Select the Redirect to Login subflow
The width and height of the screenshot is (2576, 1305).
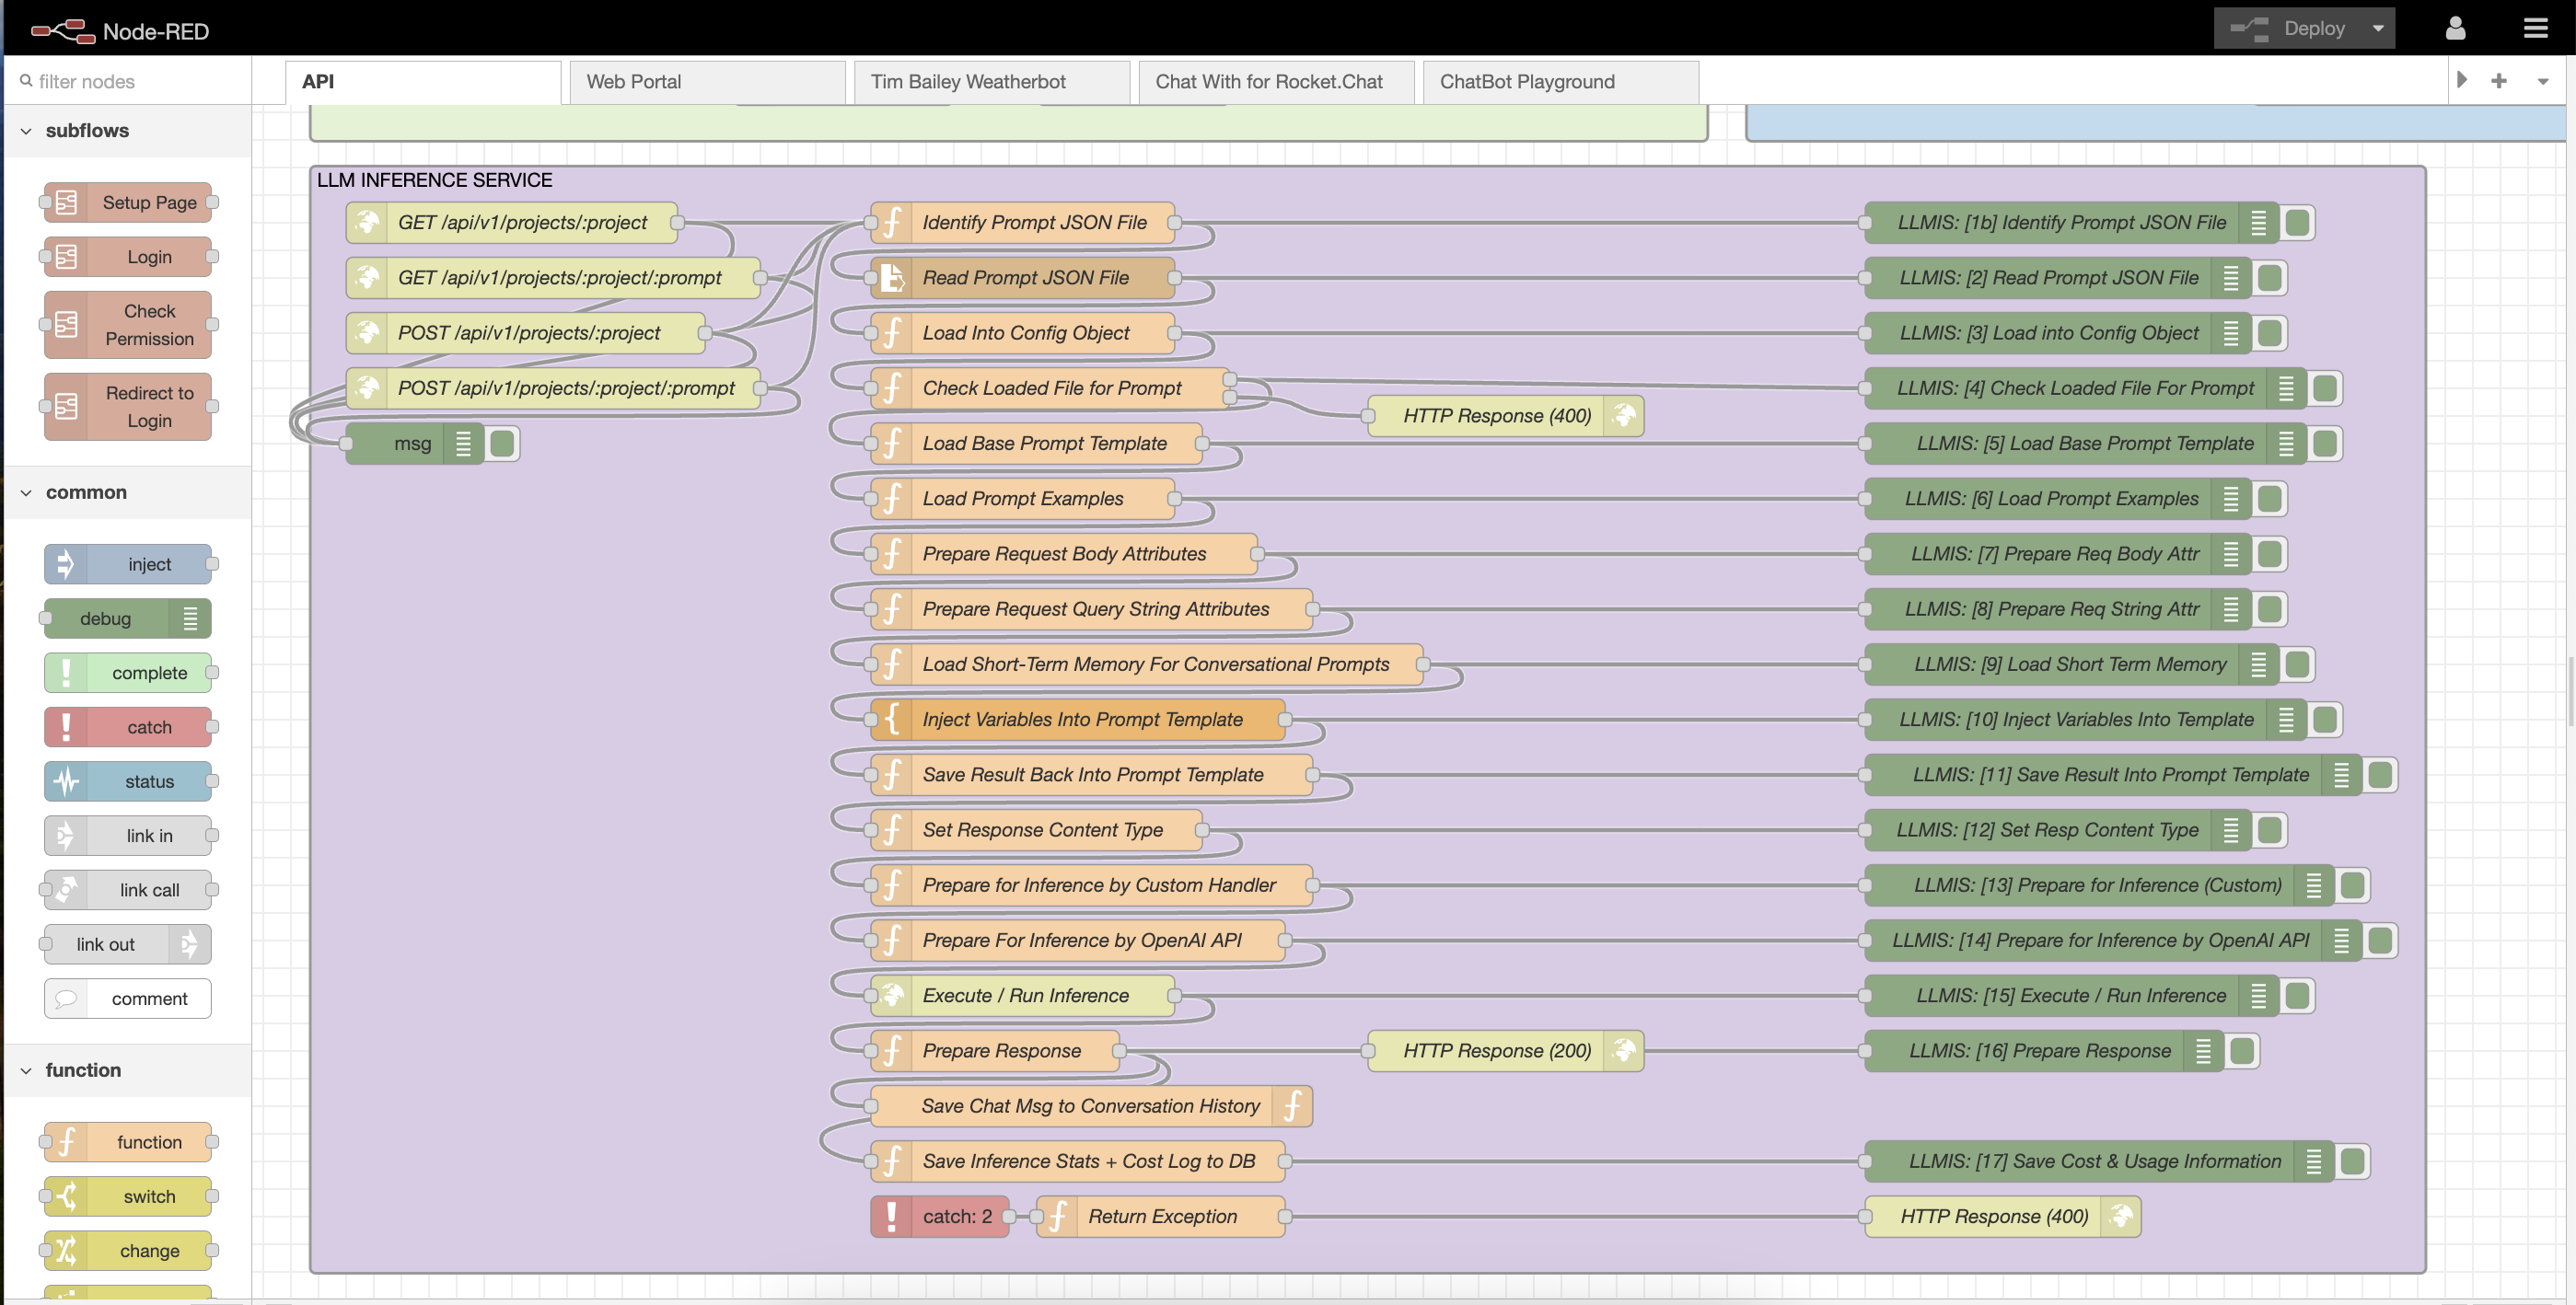click(128, 406)
